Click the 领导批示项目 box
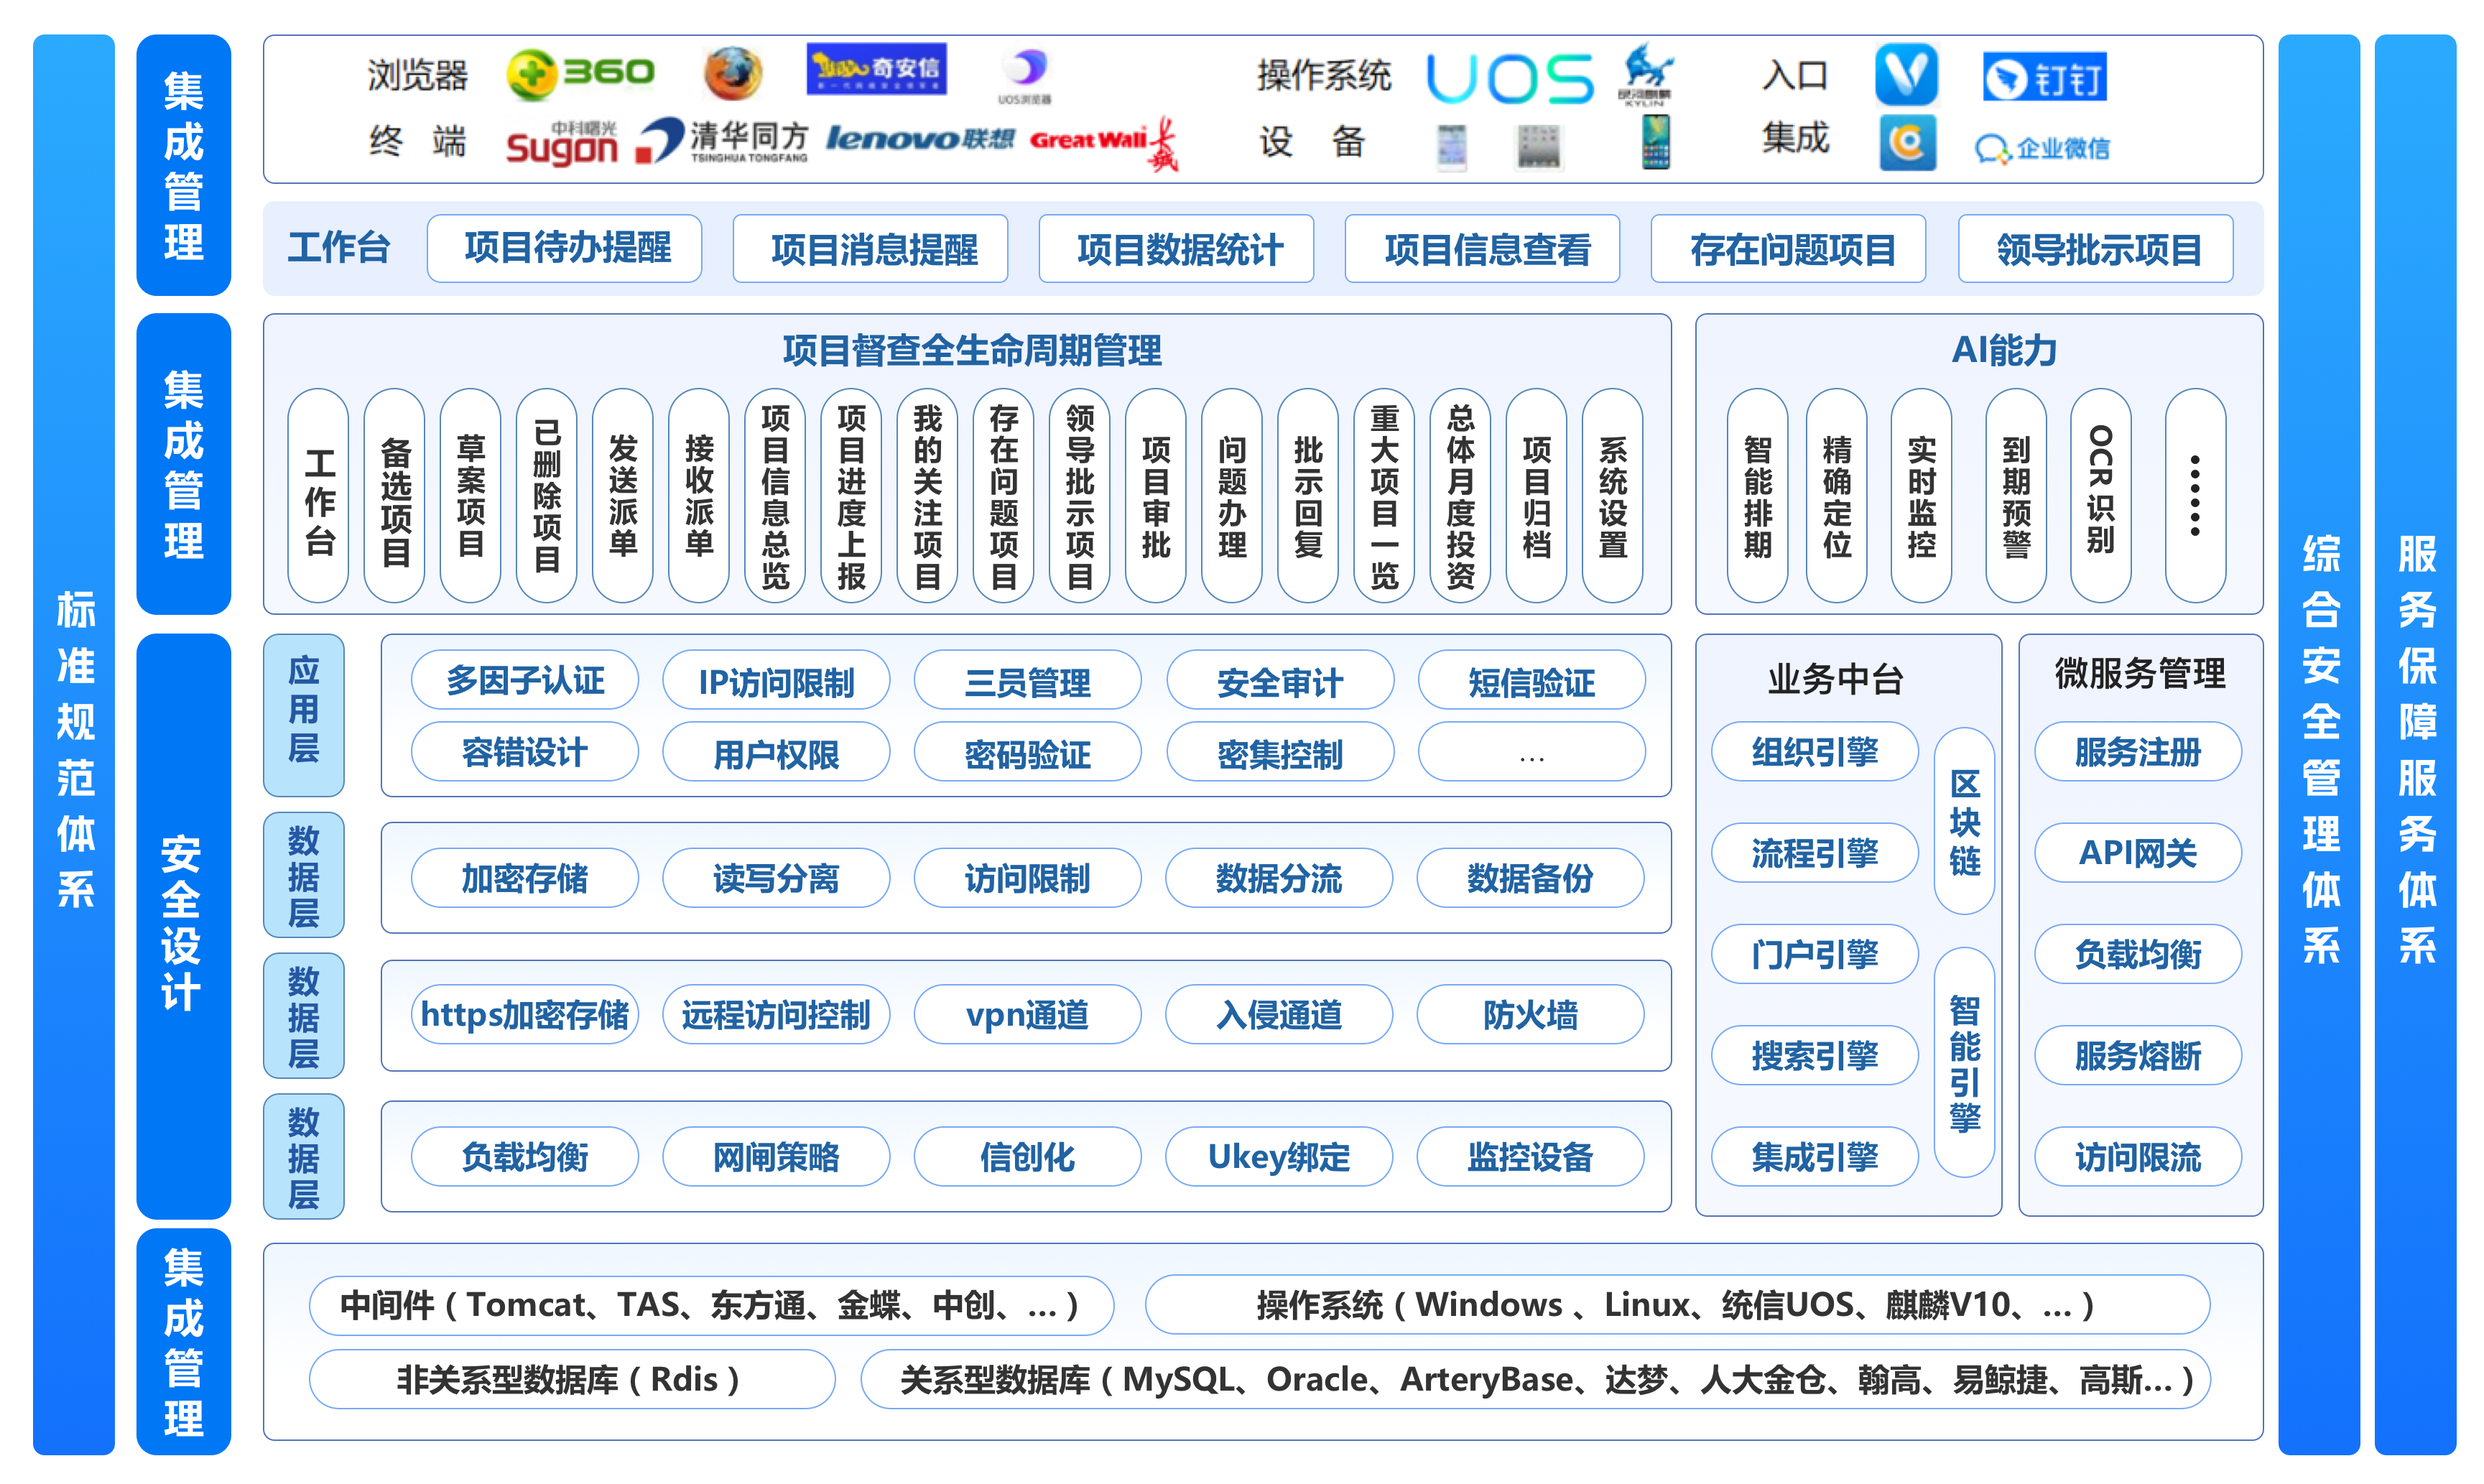Screen dimensions: 2484x1484 tap(2096, 248)
